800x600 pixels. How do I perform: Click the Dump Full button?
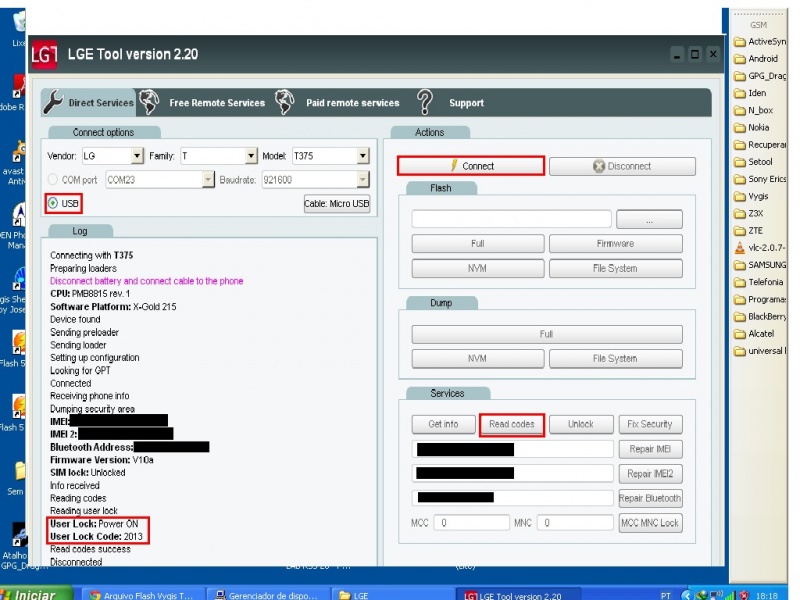pyautogui.click(x=547, y=334)
